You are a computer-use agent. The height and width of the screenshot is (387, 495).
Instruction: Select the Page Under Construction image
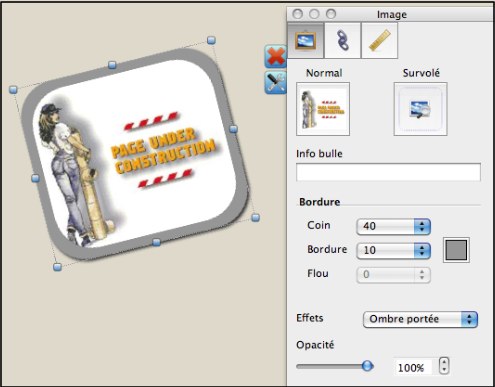coord(135,154)
